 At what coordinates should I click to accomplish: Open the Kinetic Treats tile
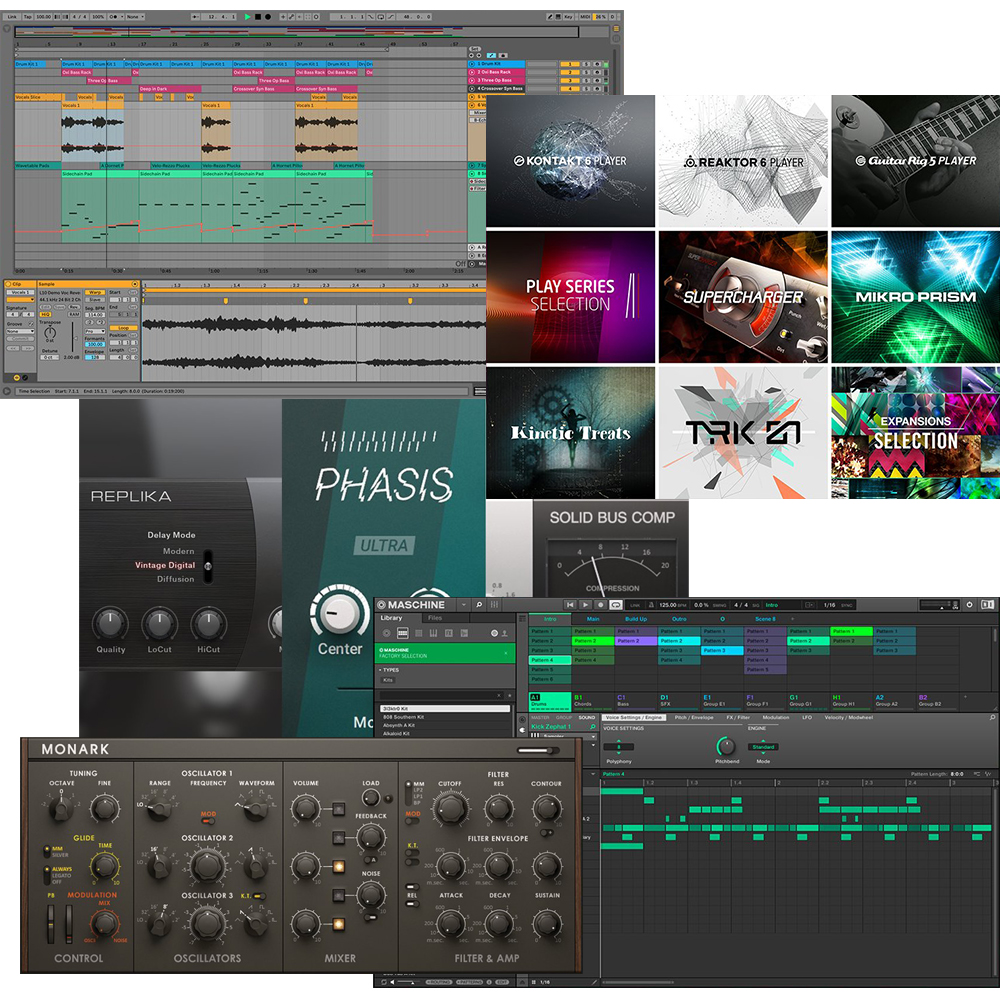(x=570, y=432)
